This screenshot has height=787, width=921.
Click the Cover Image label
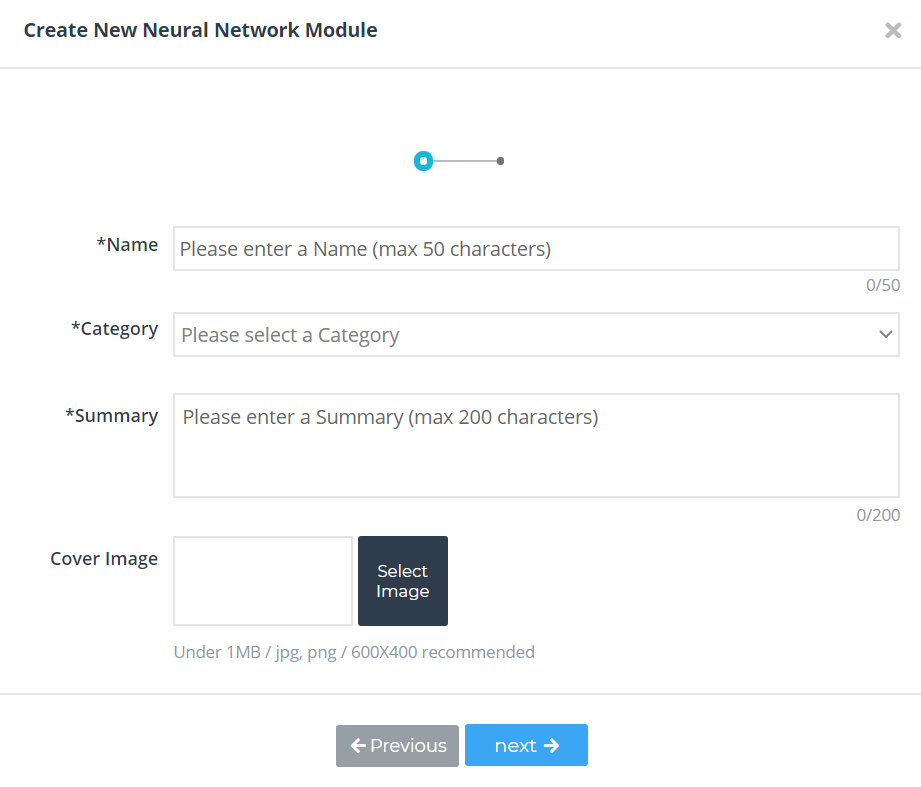click(x=104, y=559)
